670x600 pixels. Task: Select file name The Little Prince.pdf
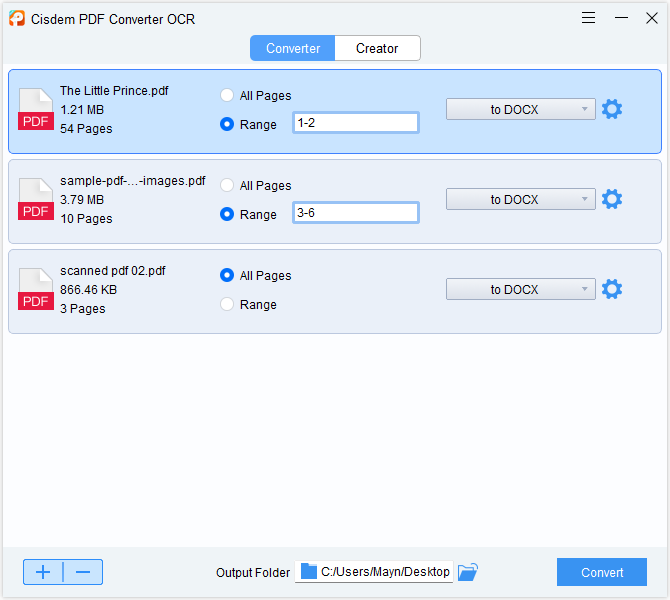click(x=114, y=91)
